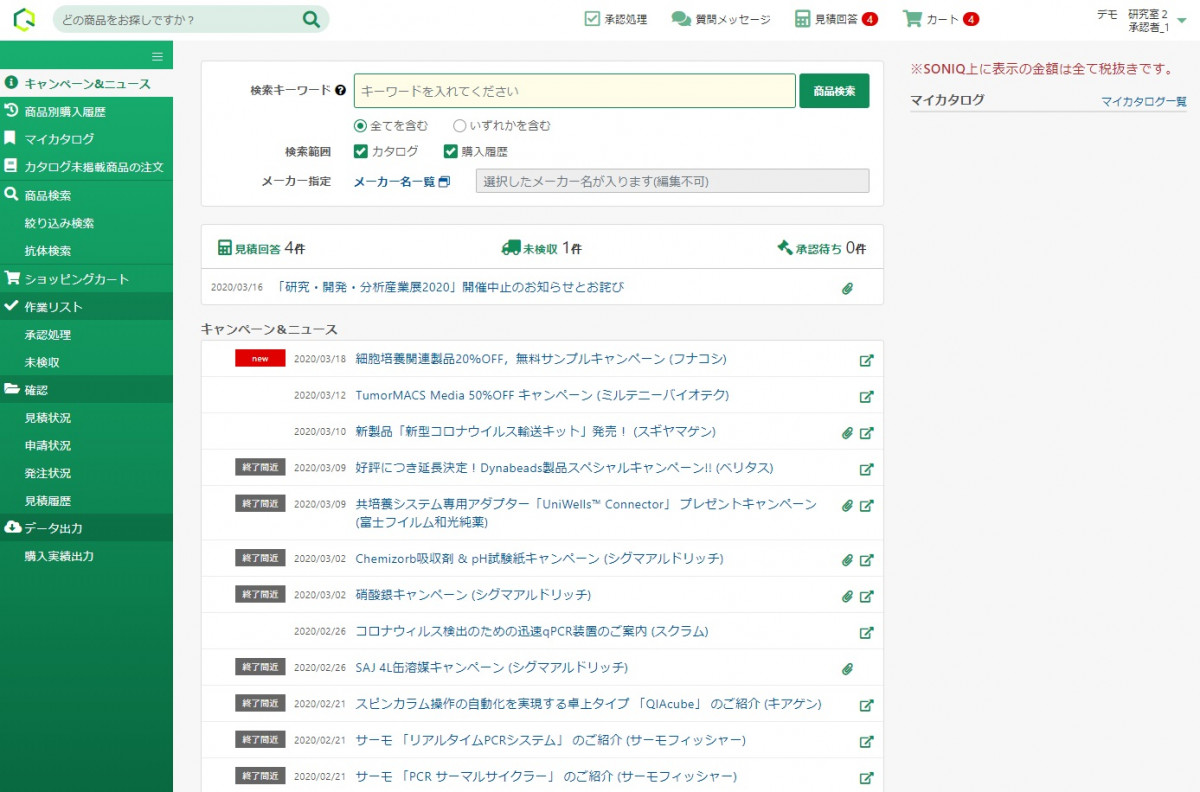This screenshot has height=792, width=1200.
Task: Uncheck the 購入履歴 search scope checkbox
Action: (x=451, y=152)
